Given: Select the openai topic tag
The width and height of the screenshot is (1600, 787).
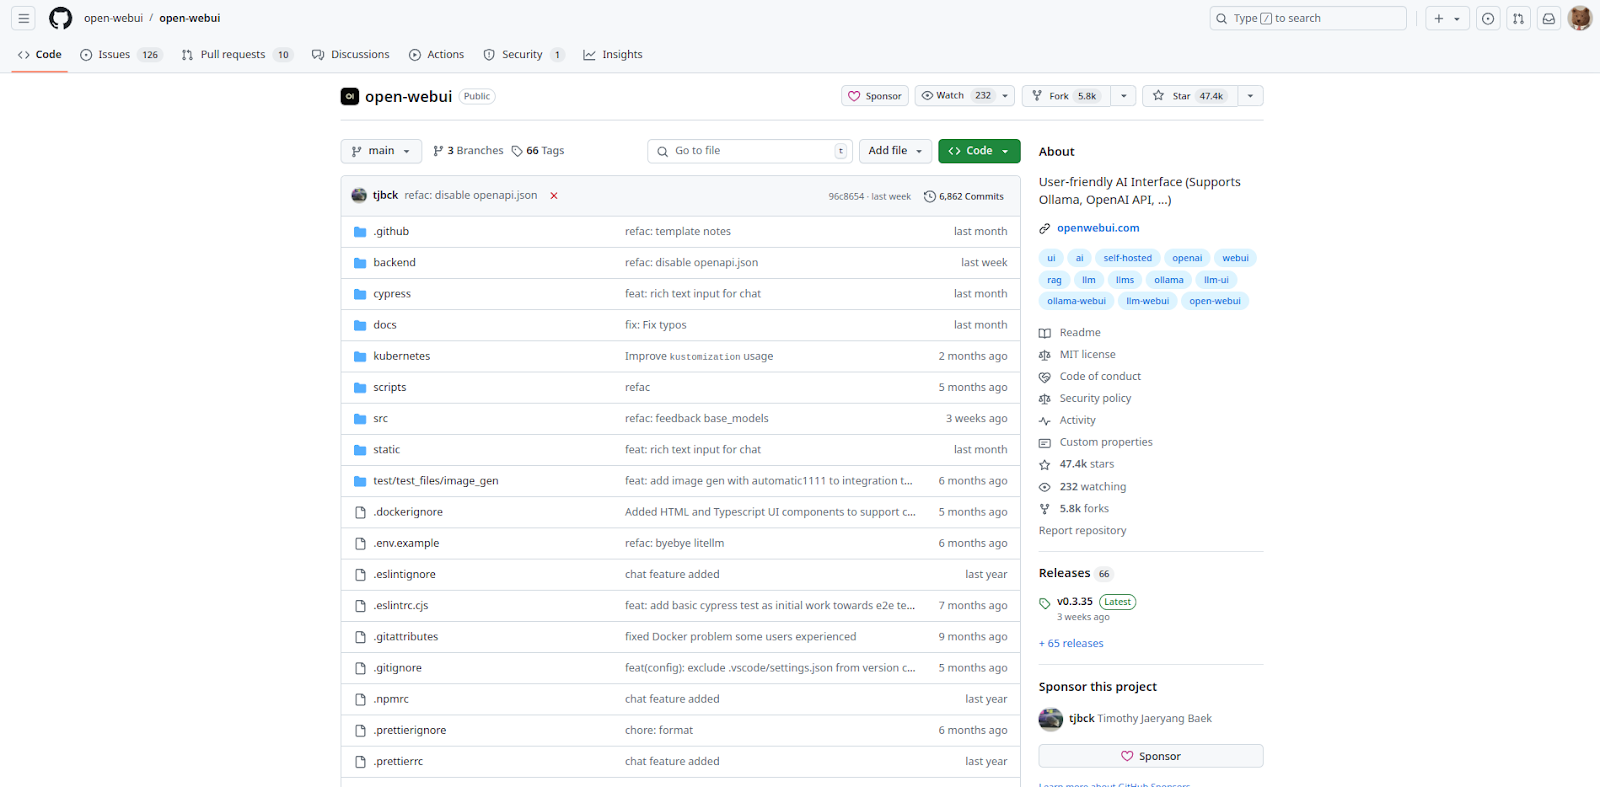Looking at the screenshot, I should click(x=1187, y=258).
